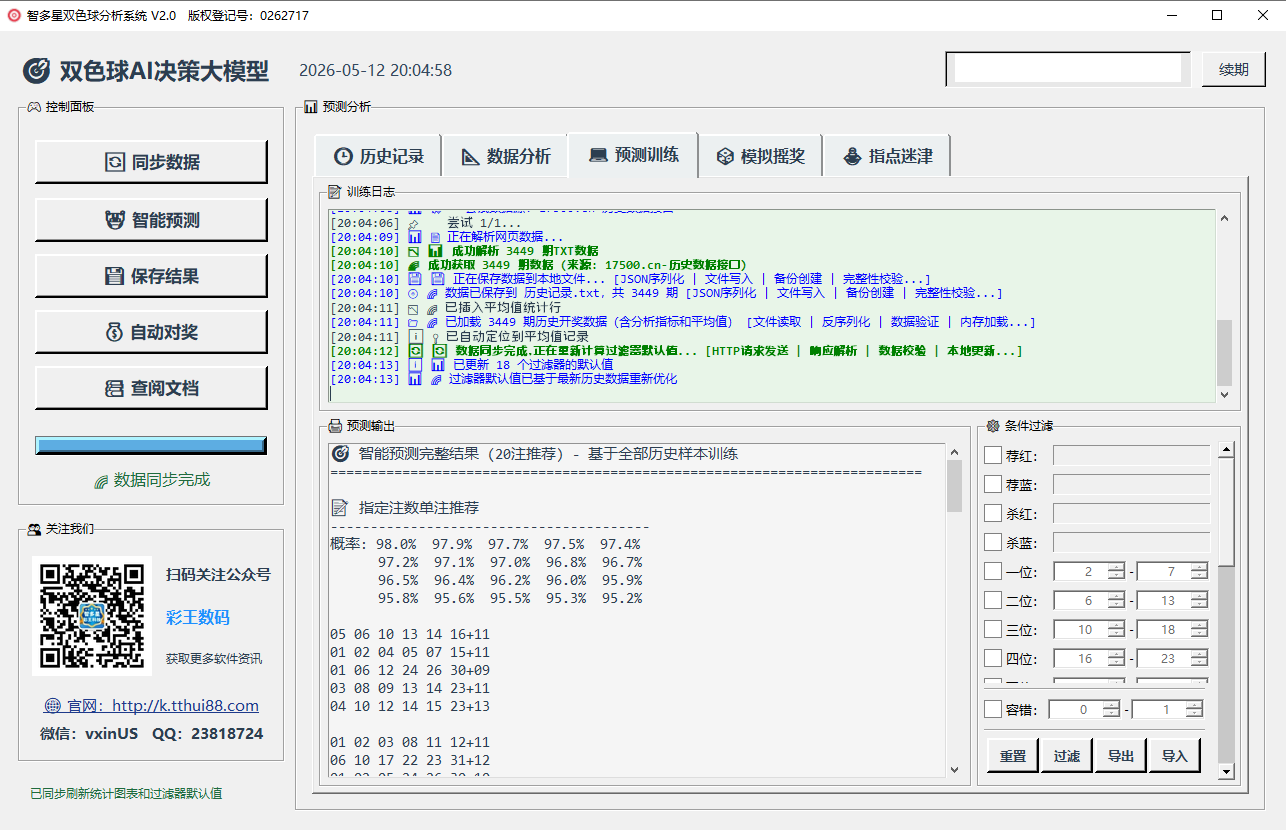This screenshot has height=830, width=1286.
Task: Click the QR code image
Action: pyautogui.click(x=92, y=616)
